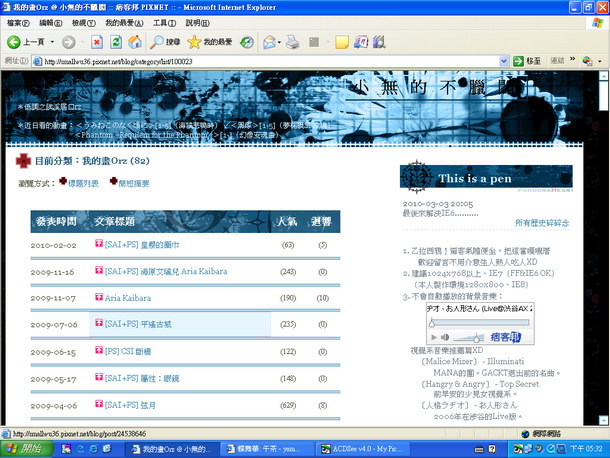Refresh the page using the green arrows icon
The width and height of the screenshot is (610, 458).
(x=116, y=42)
